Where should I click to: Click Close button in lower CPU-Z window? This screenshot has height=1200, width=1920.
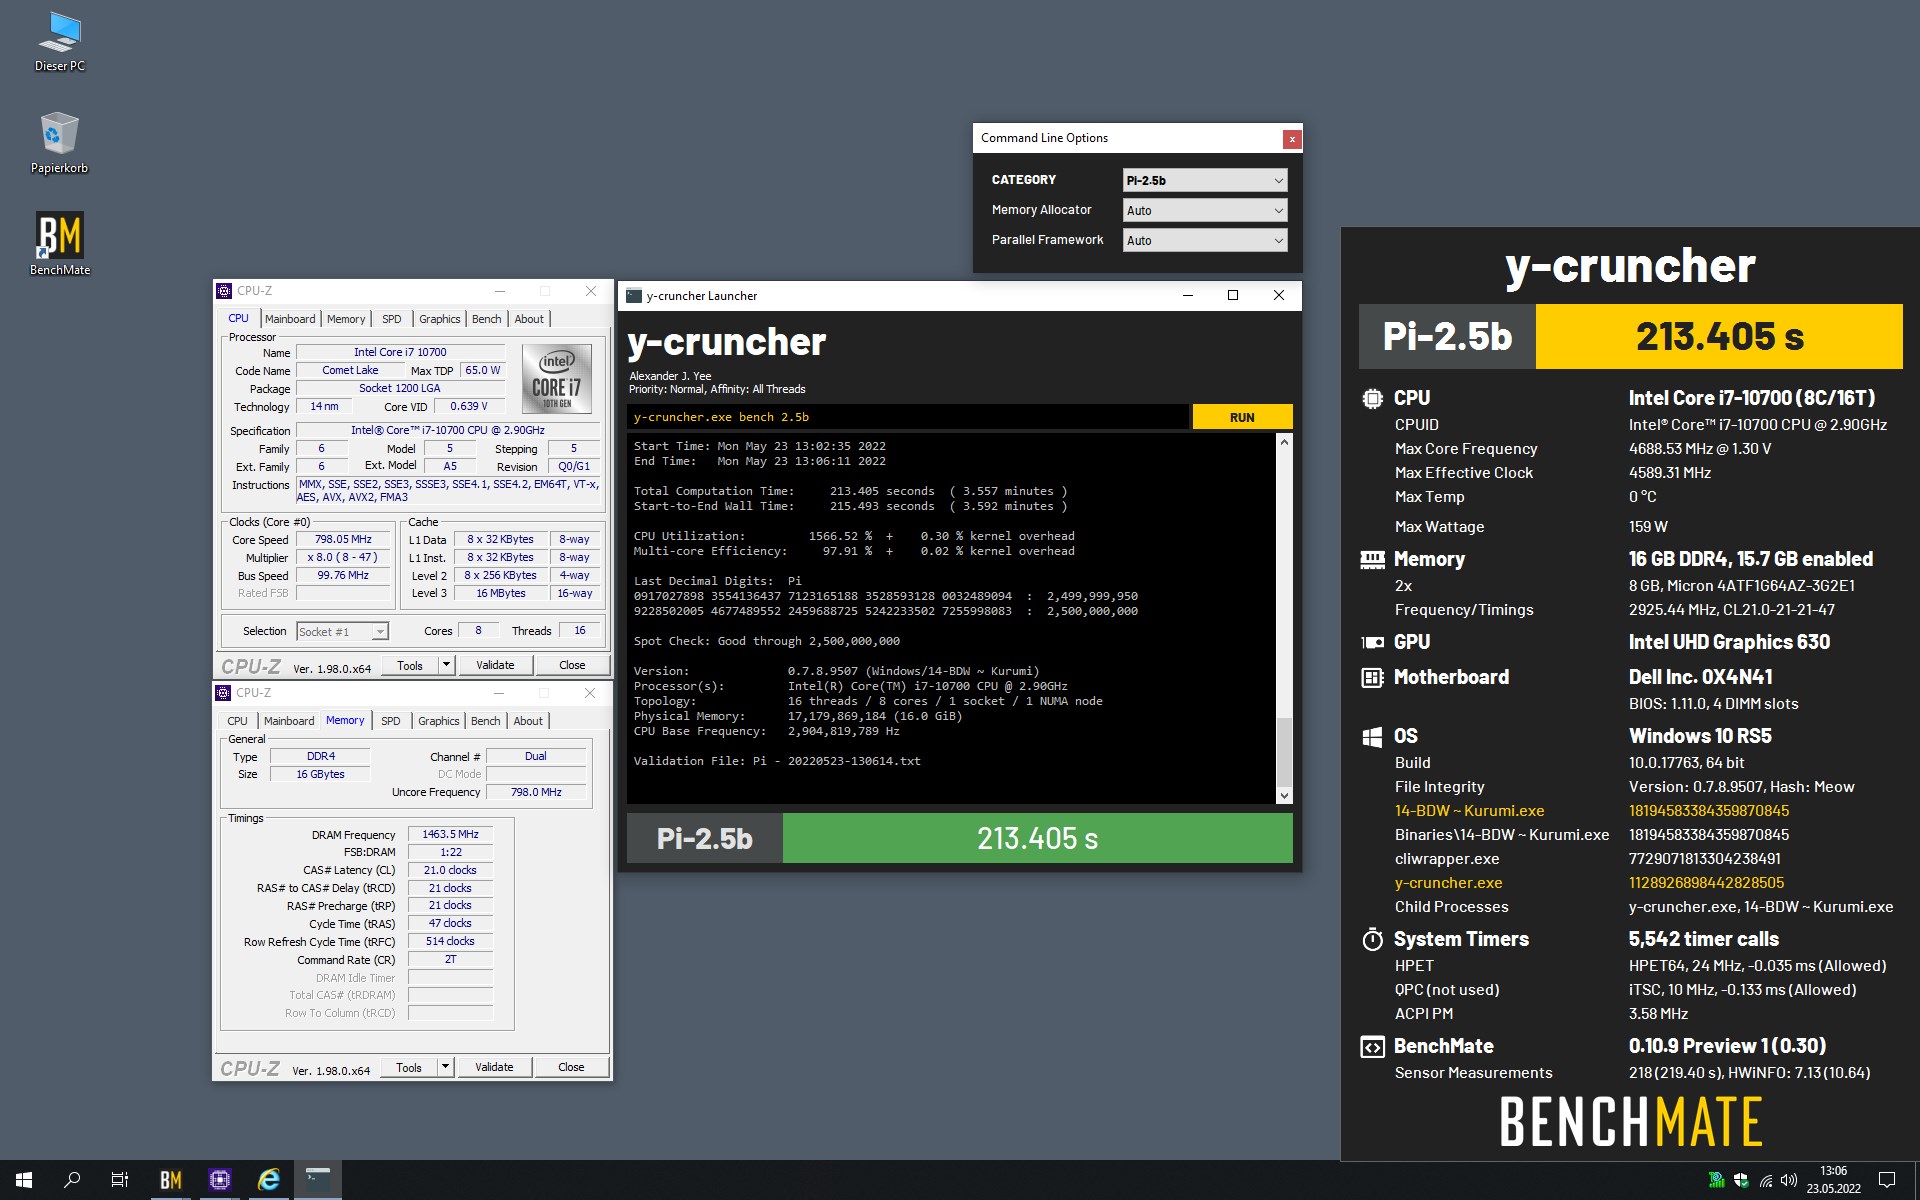coord(571,1067)
